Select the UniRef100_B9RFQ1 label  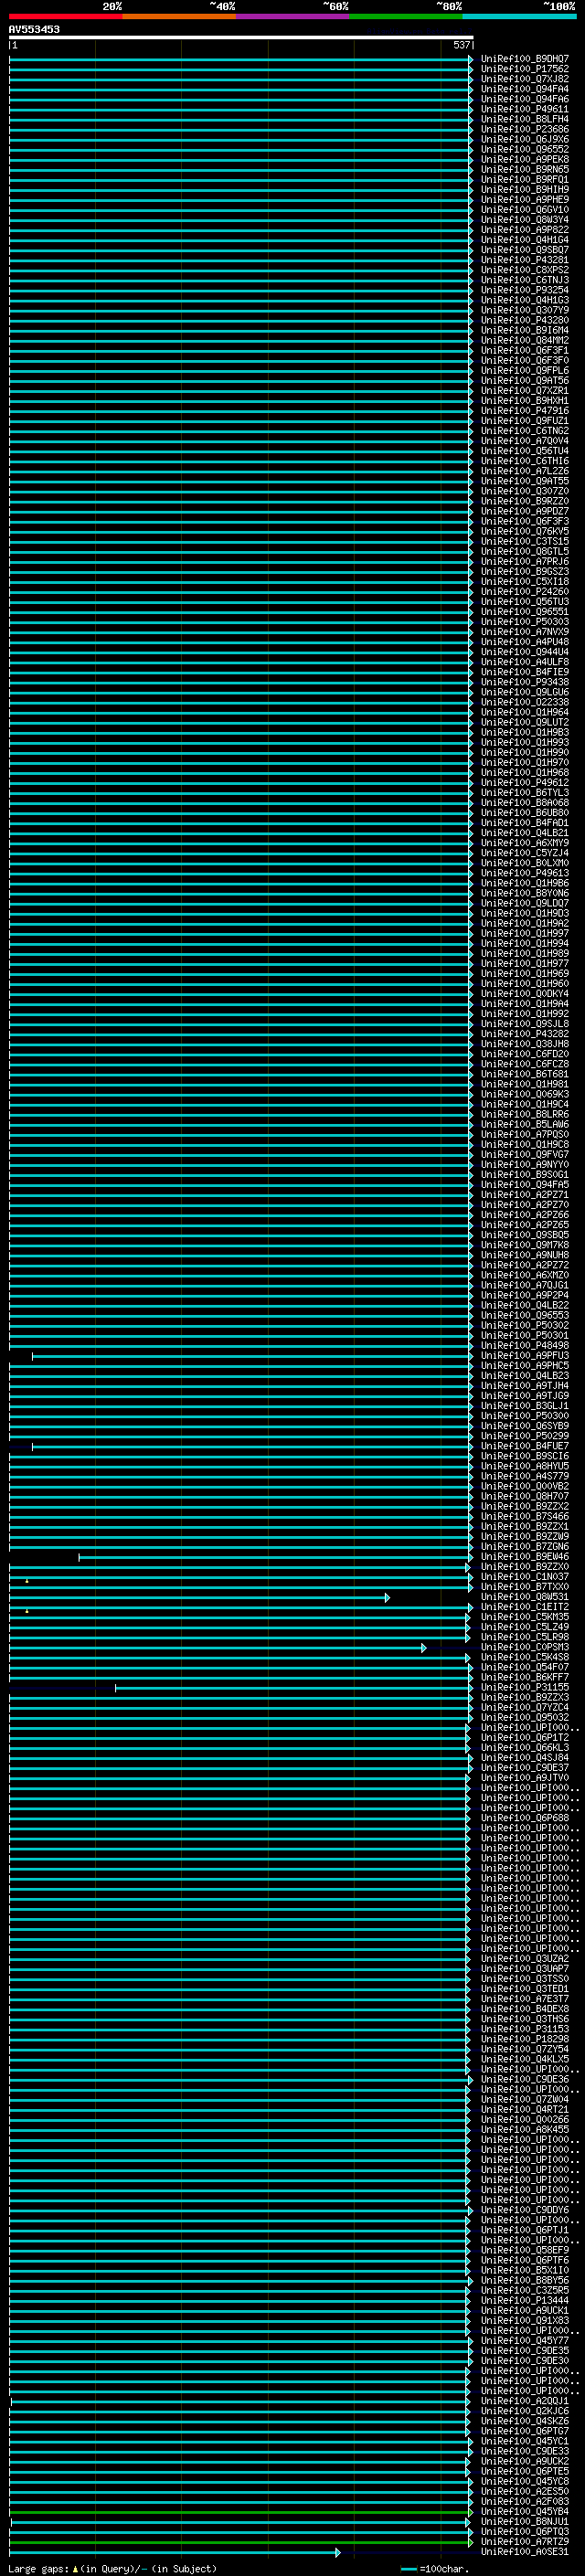[525, 180]
